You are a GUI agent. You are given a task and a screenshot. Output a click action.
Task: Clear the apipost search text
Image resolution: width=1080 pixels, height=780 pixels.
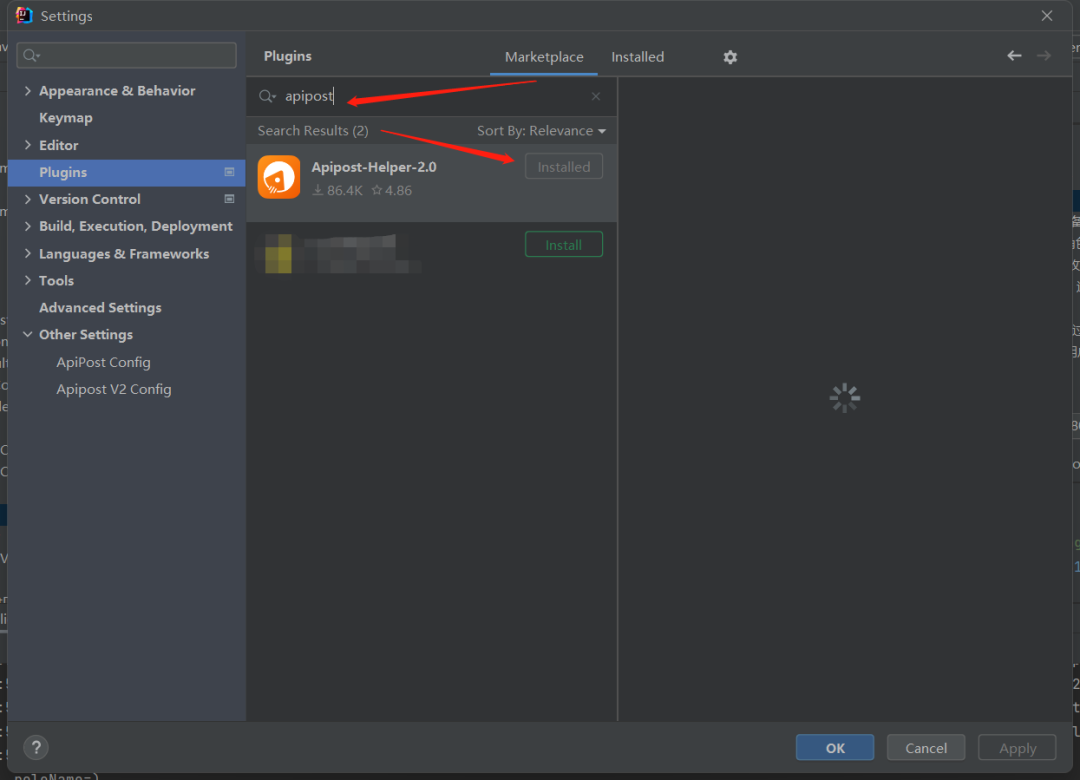[596, 96]
